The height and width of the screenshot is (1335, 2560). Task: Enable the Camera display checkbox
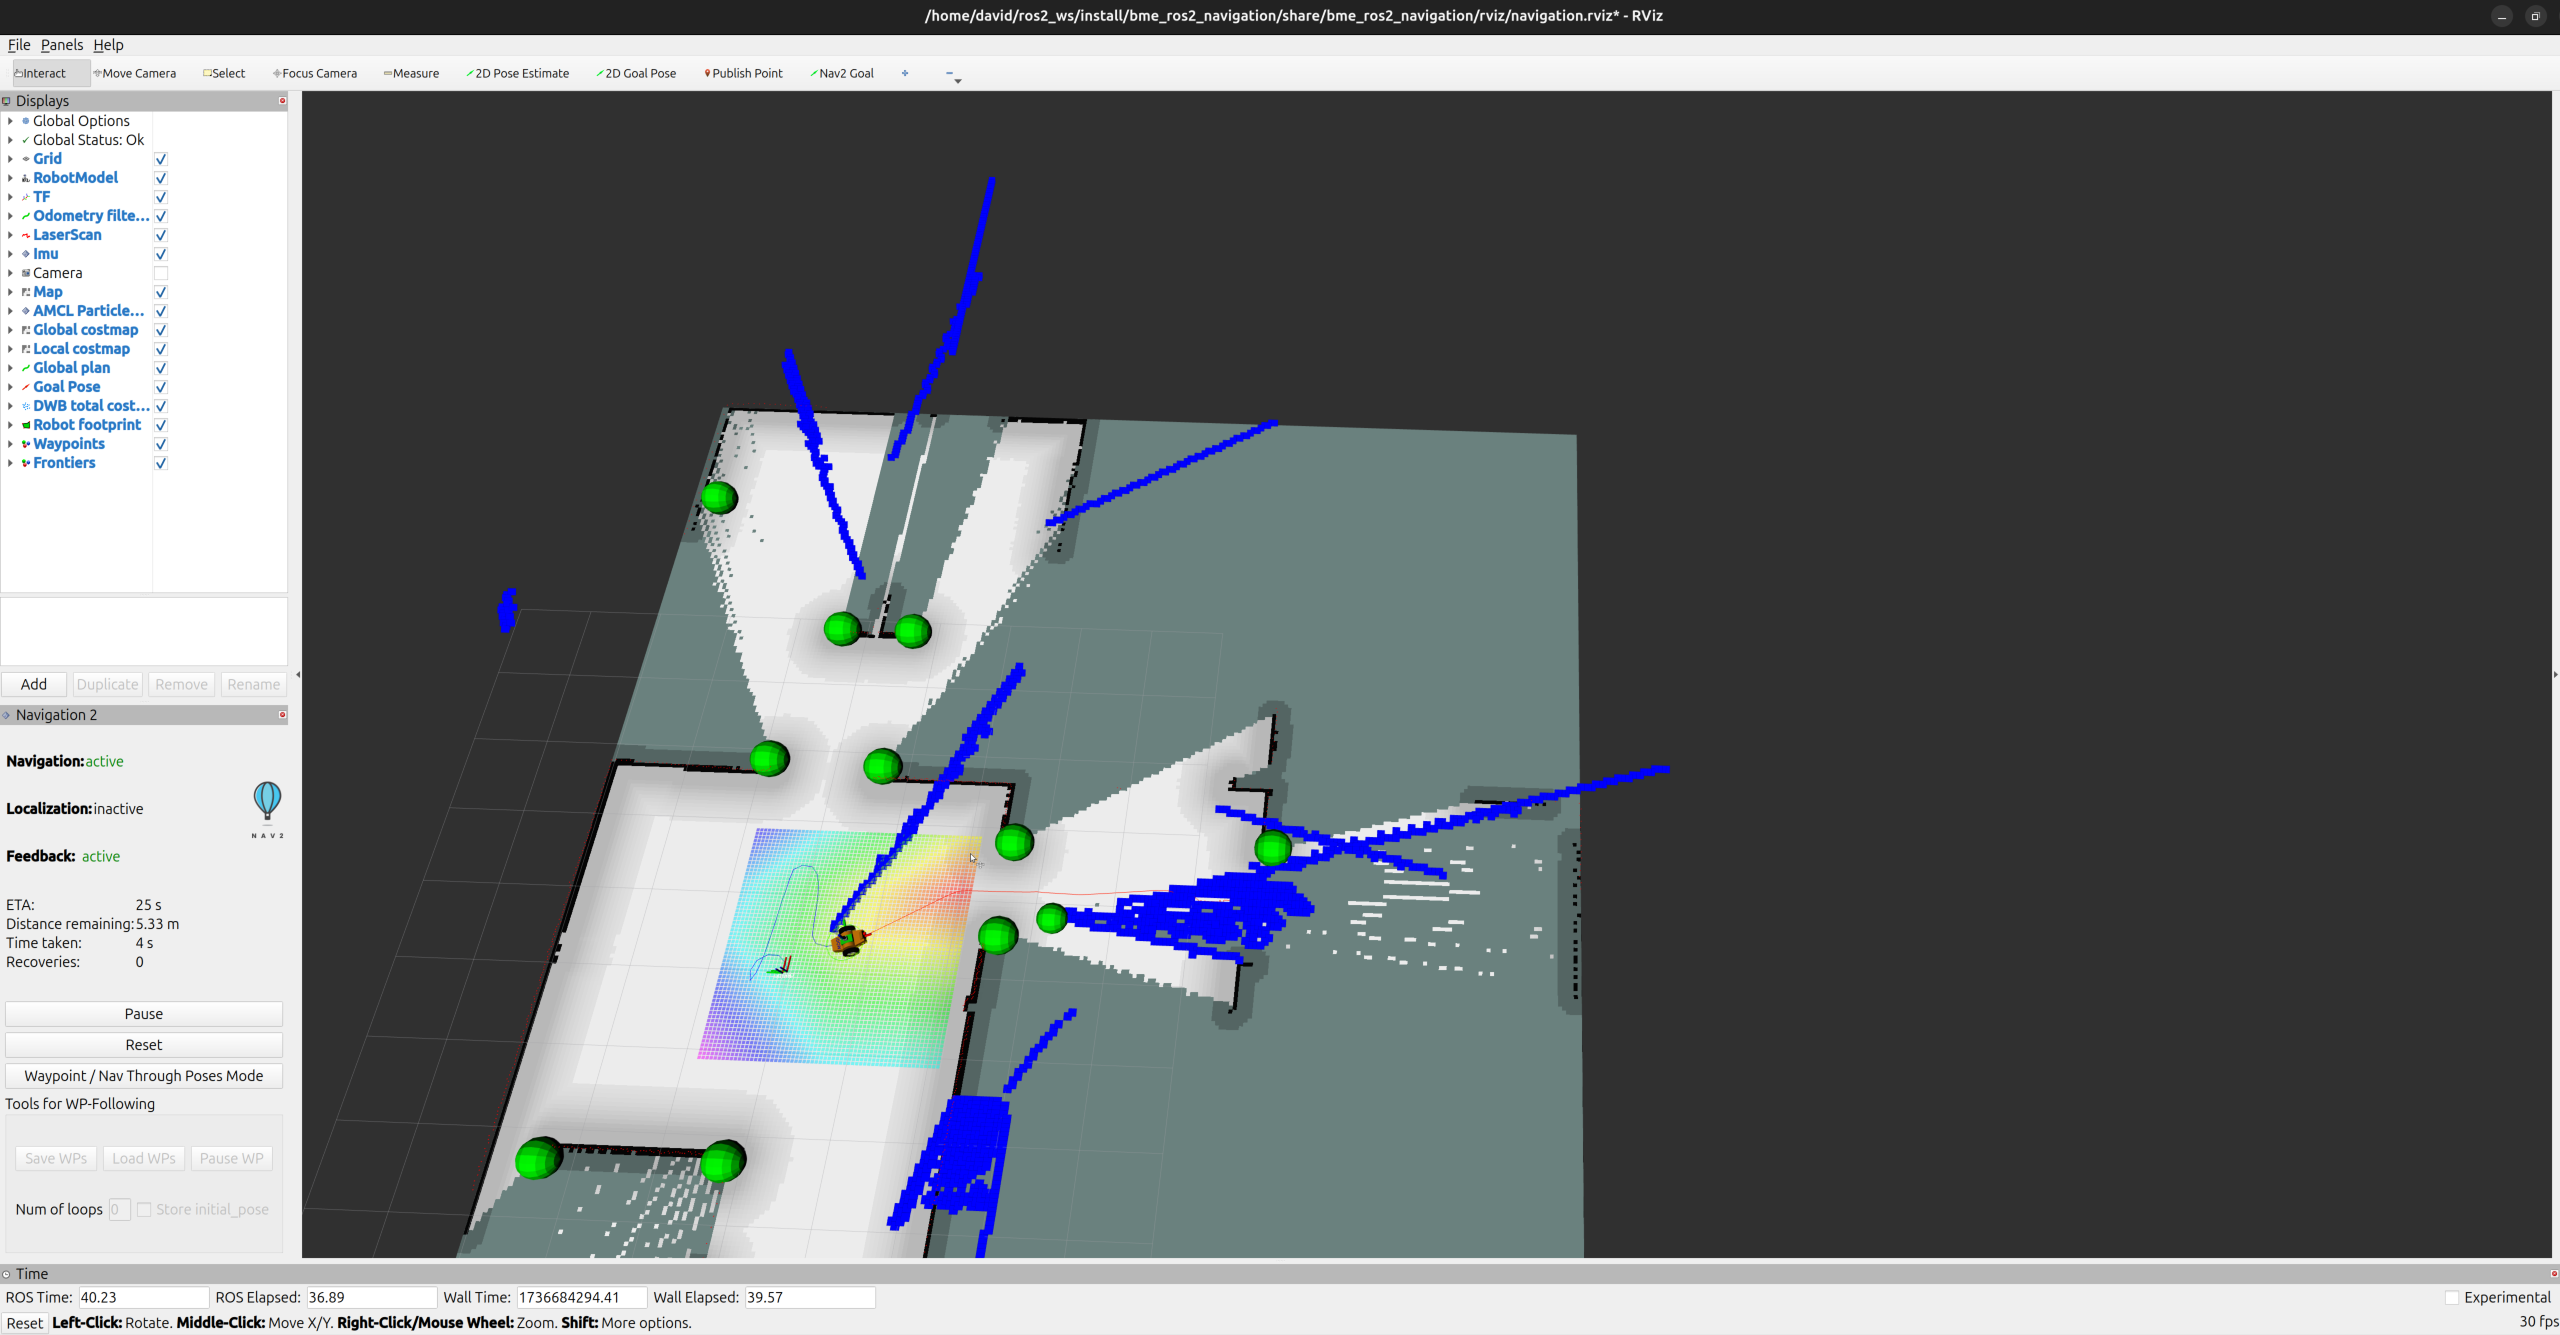click(x=161, y=273)
